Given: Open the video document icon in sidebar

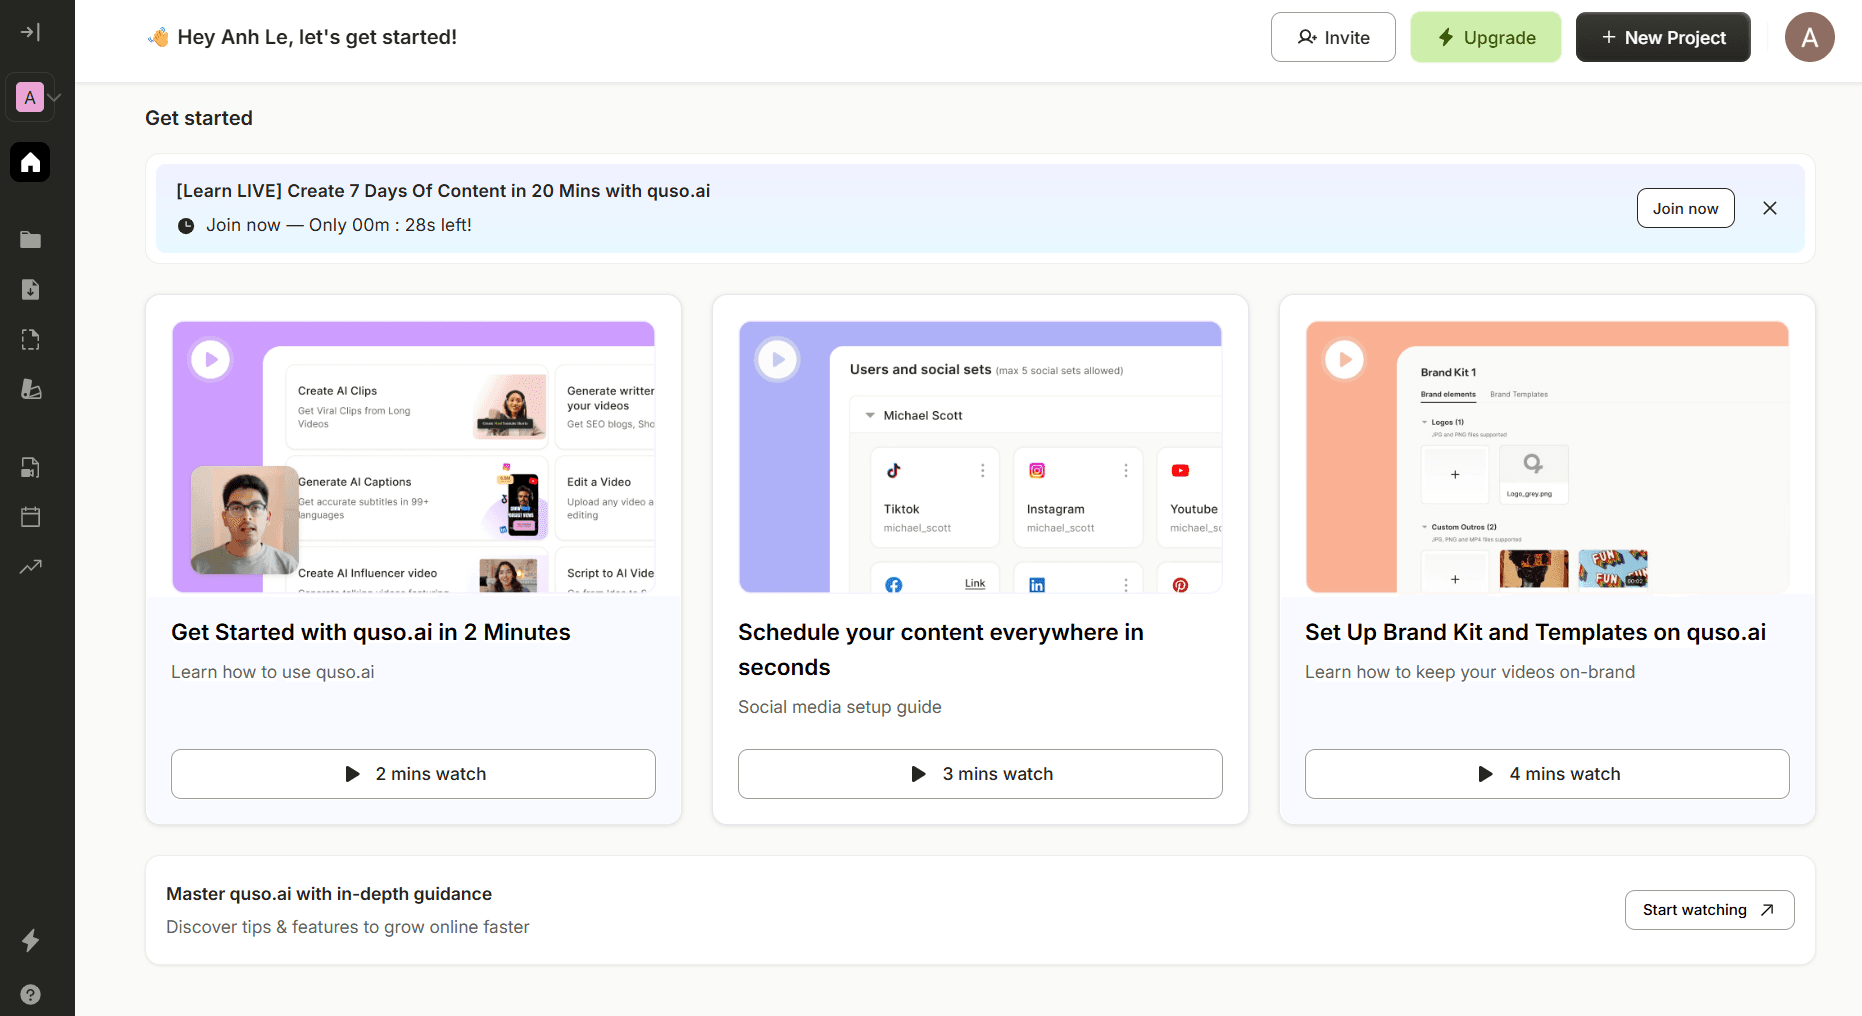Looking at the screenshot, I should click(30, 467).
